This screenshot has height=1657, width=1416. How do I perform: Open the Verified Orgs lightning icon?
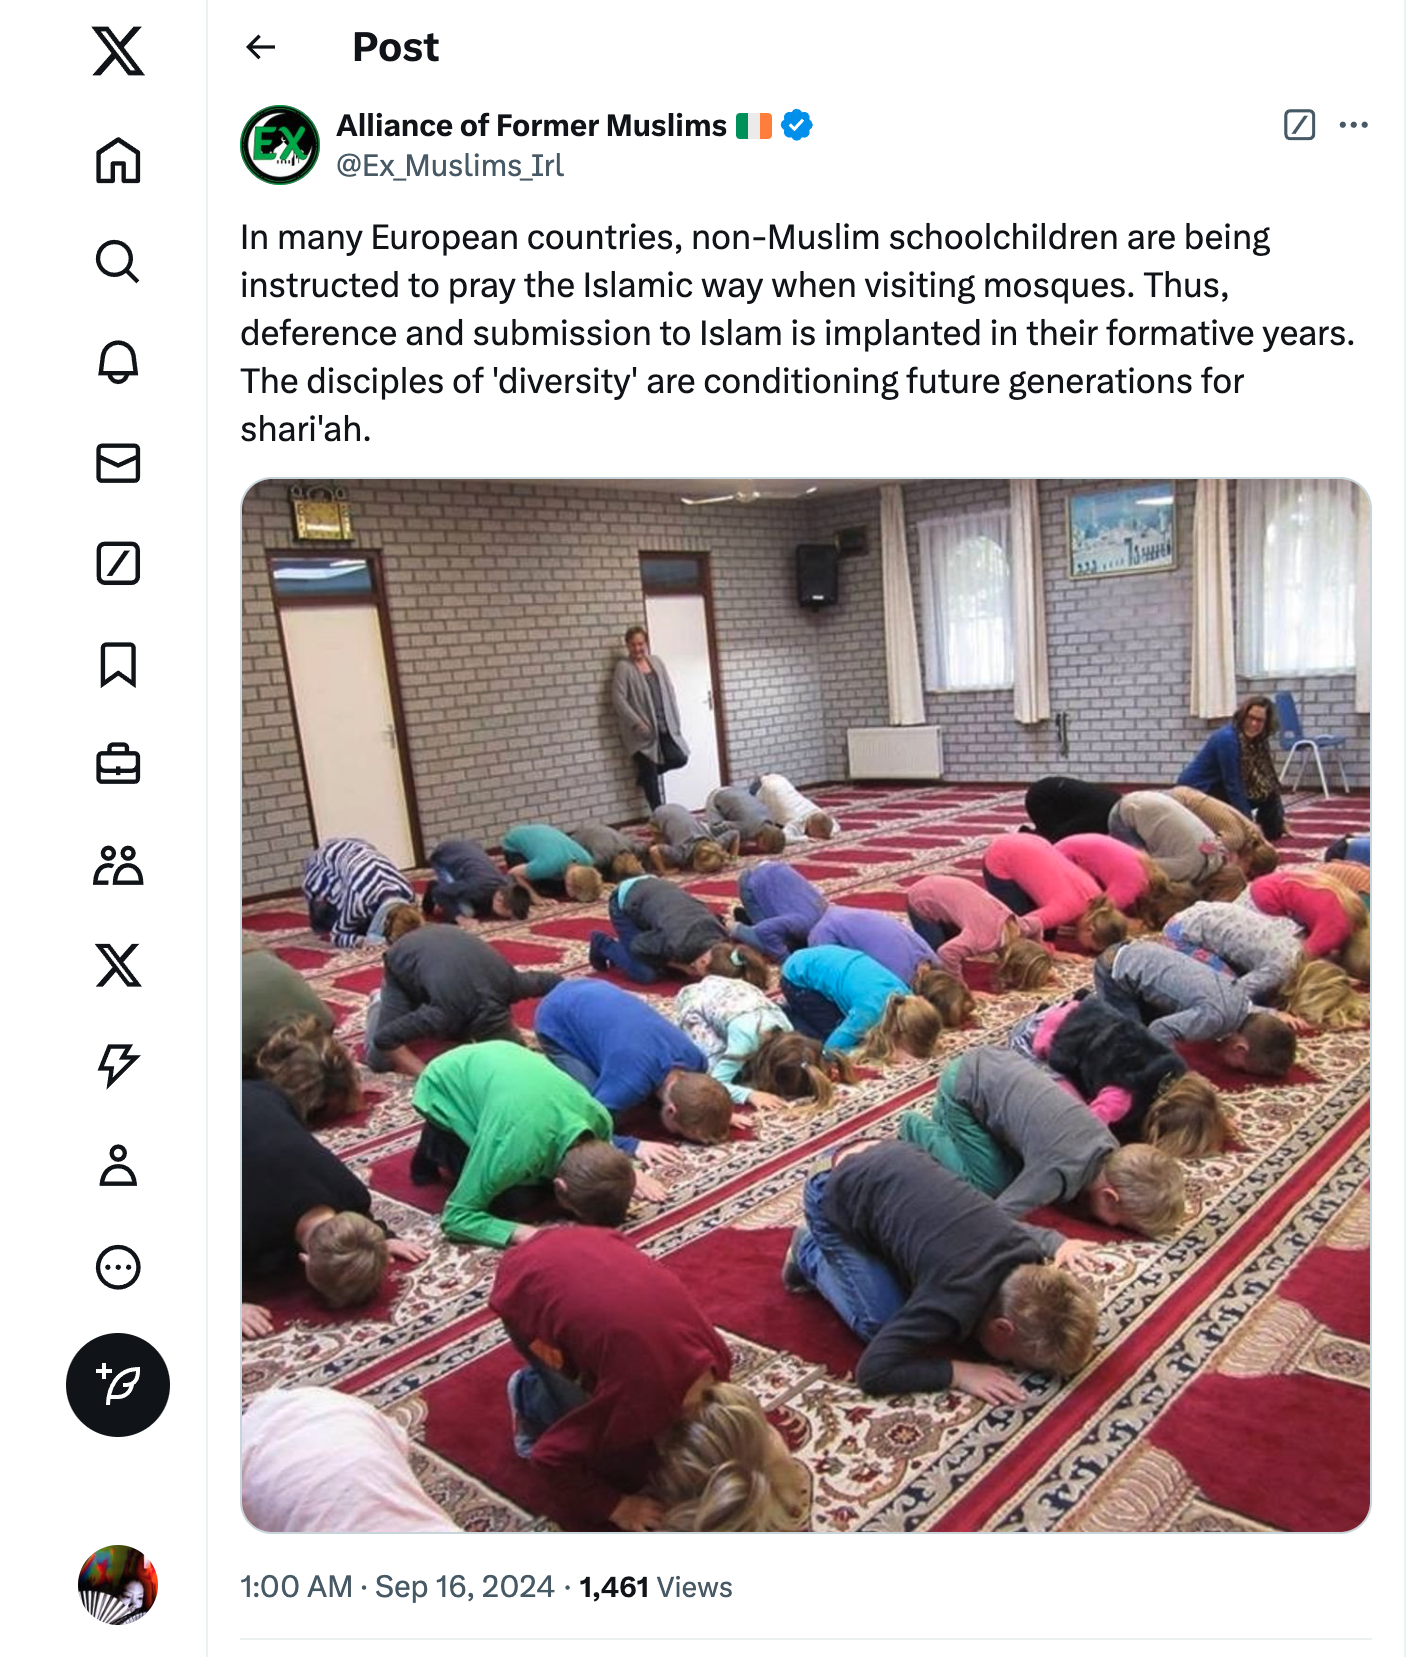(118, 1066)
